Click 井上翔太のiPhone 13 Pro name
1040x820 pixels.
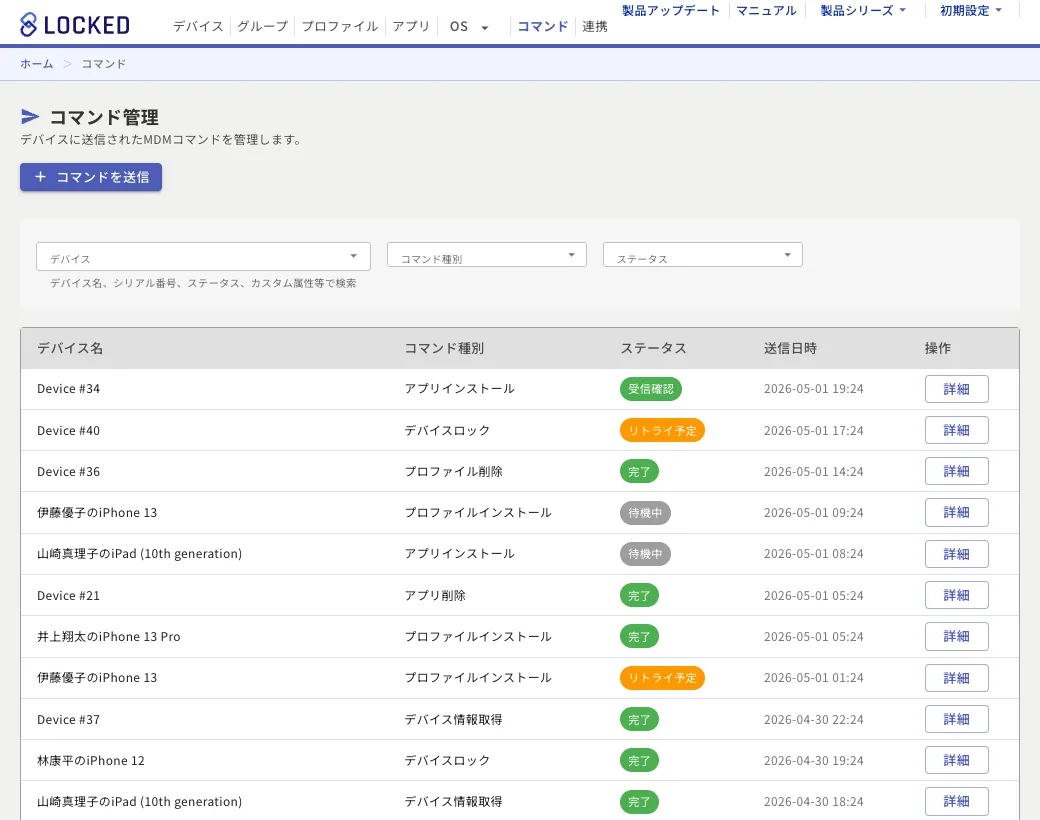click(109, 637)
